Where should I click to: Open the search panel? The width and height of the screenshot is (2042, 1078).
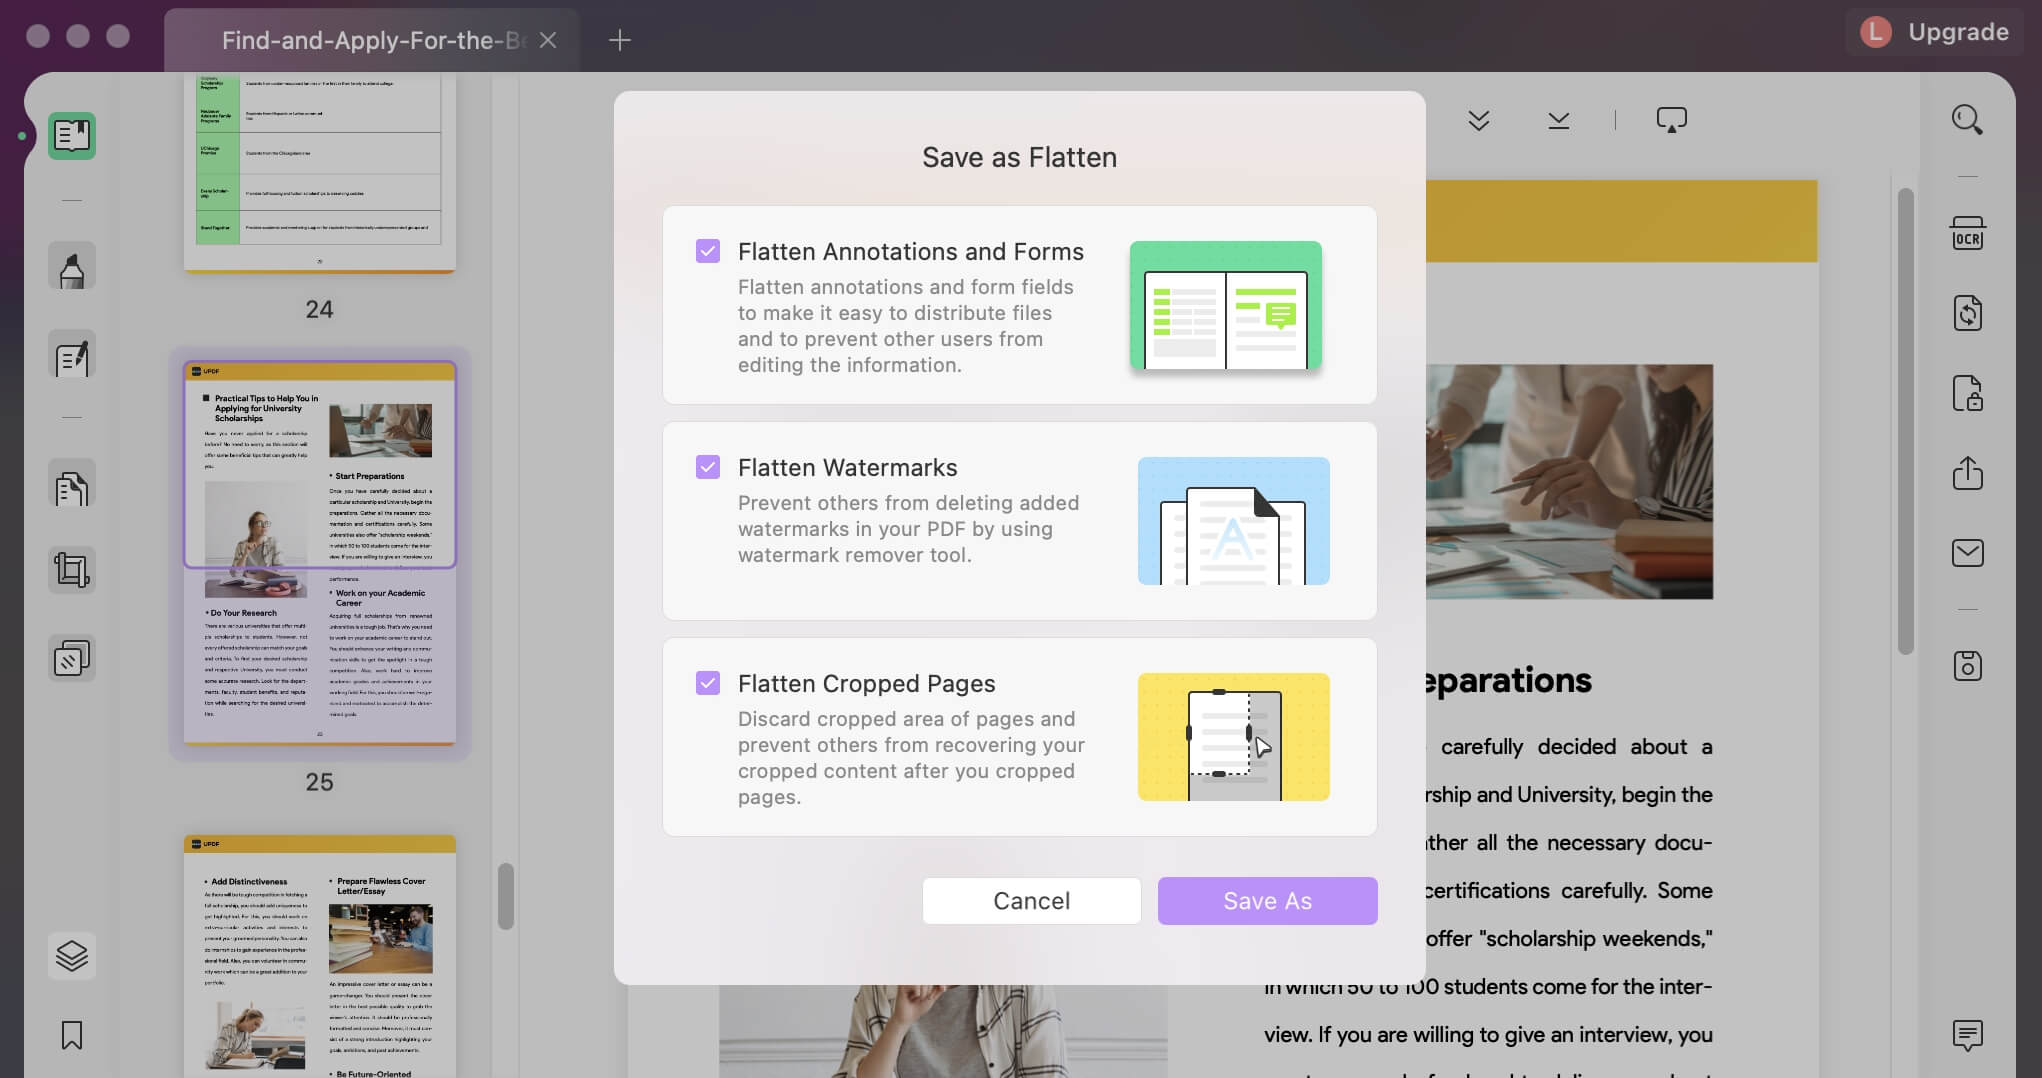pyautogui.click(x=1967, y=120)
